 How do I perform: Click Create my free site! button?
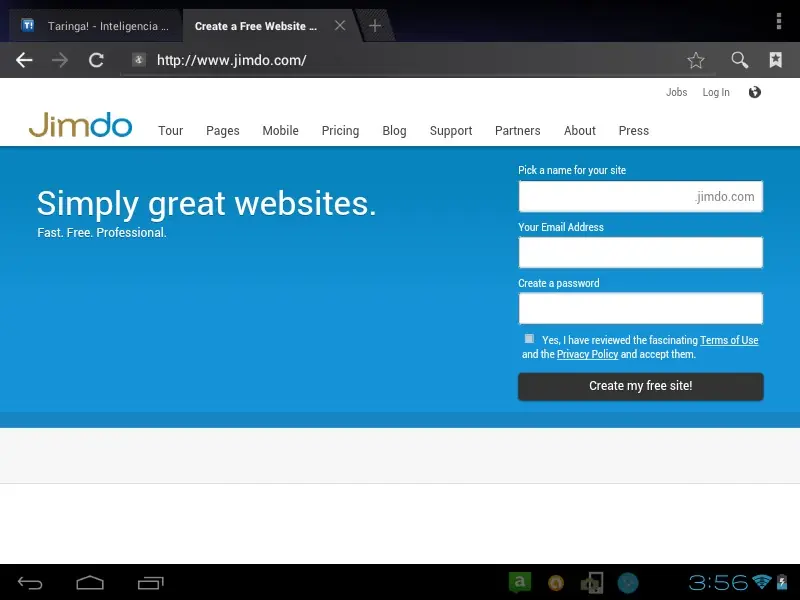tap(641, 386)
